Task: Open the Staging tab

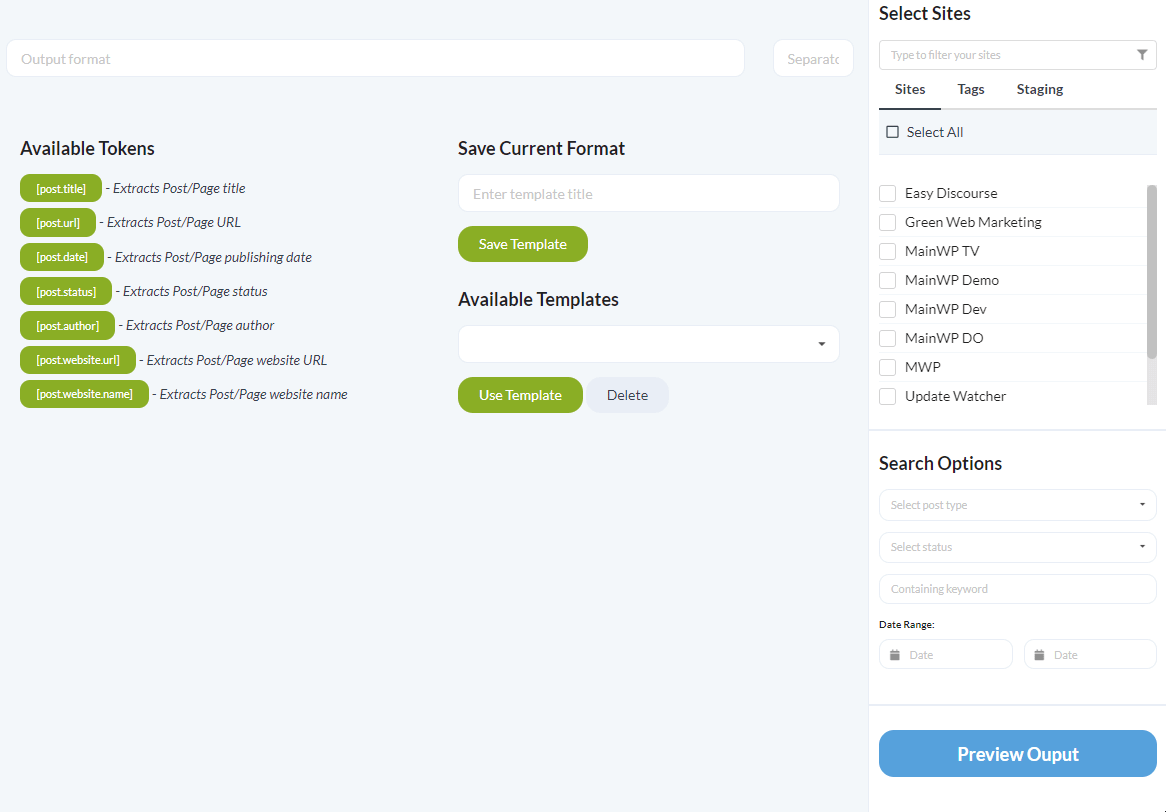Action: pos(1039,89)
